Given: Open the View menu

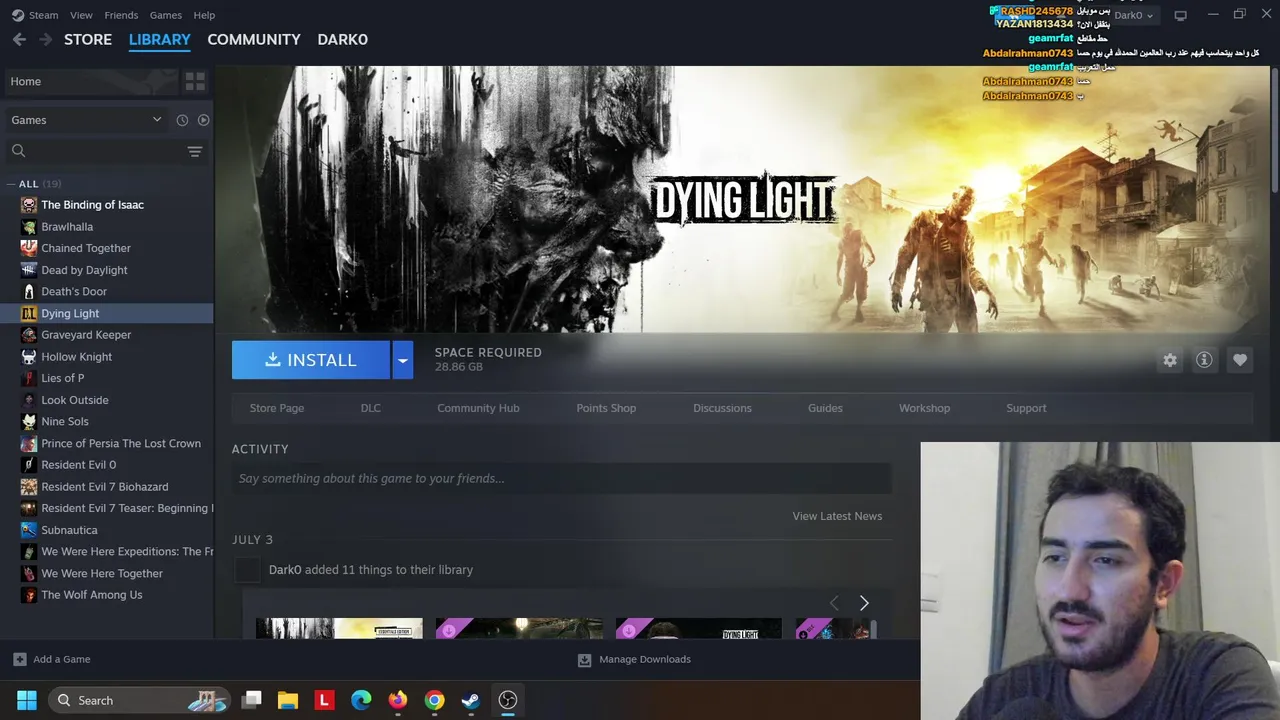Looking at the screenshot, I should coord(81,15).
